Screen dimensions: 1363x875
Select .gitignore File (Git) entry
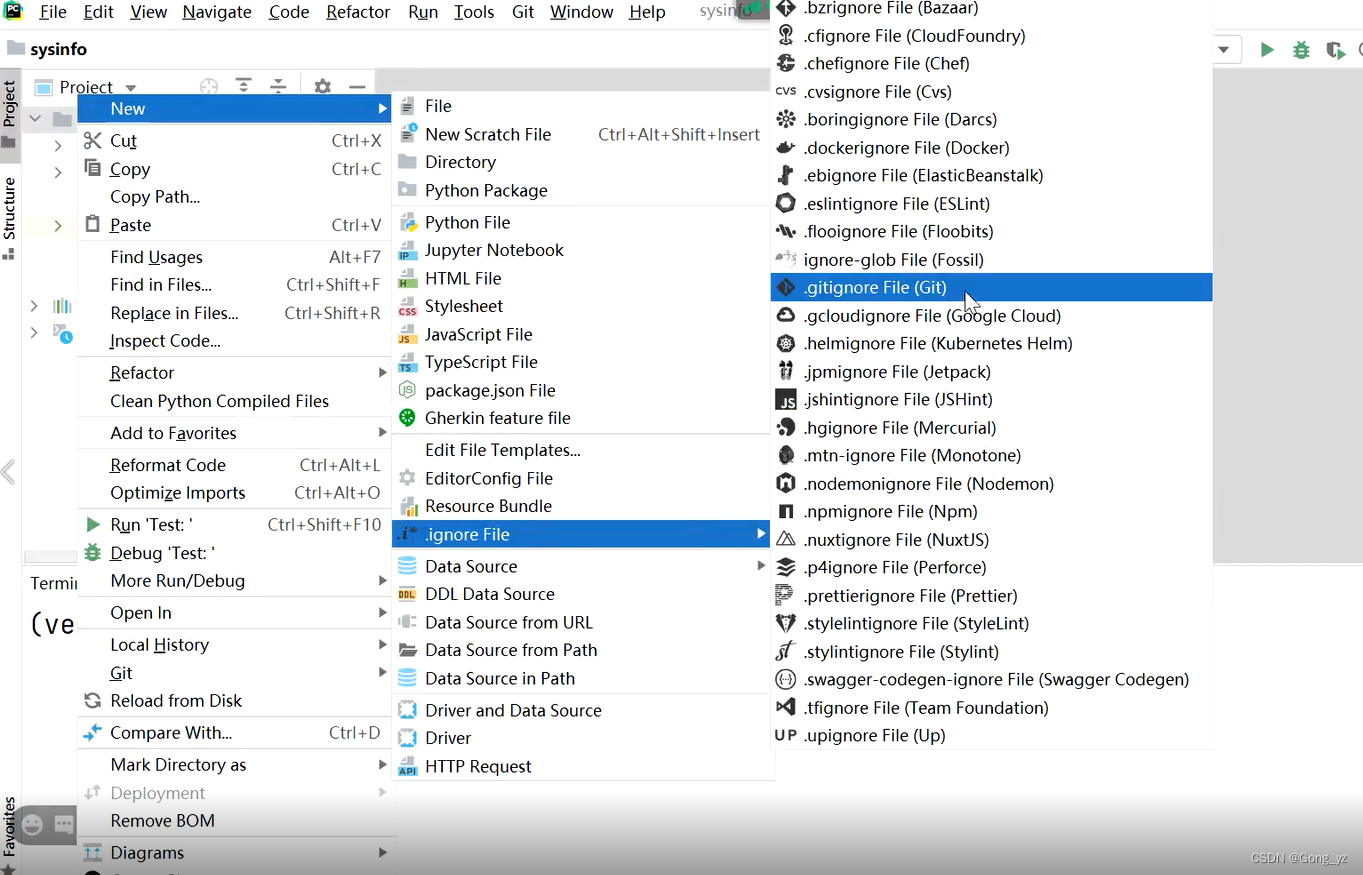pyautogui.click(x=991, y=287)
